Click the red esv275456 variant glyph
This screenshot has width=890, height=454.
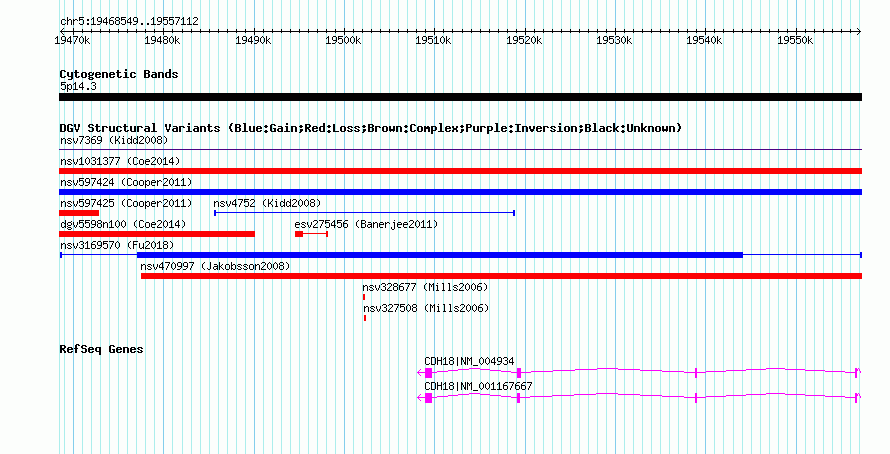pos(312,234)
